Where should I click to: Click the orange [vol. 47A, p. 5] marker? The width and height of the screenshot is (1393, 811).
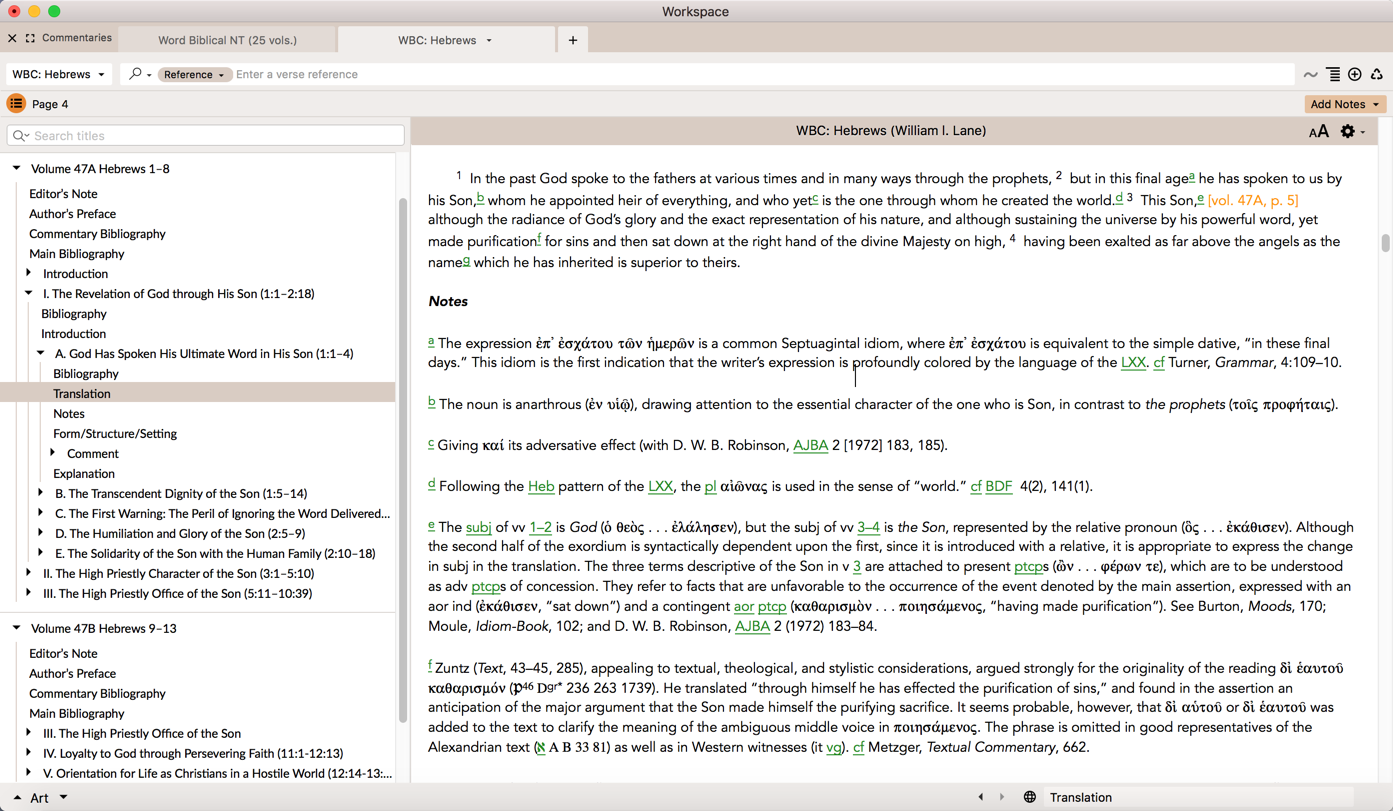[x=1253, y=200]
